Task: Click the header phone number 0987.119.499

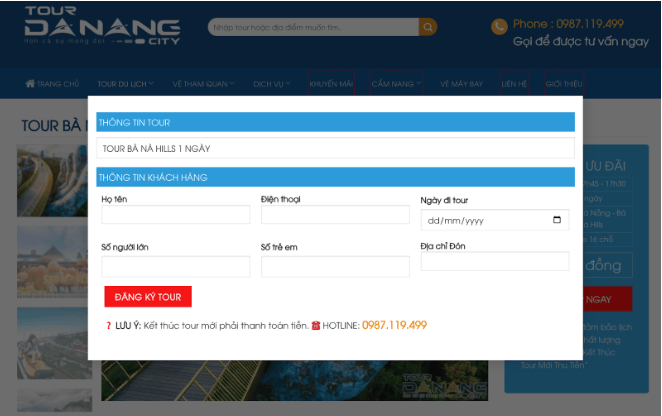Action: 589,24
